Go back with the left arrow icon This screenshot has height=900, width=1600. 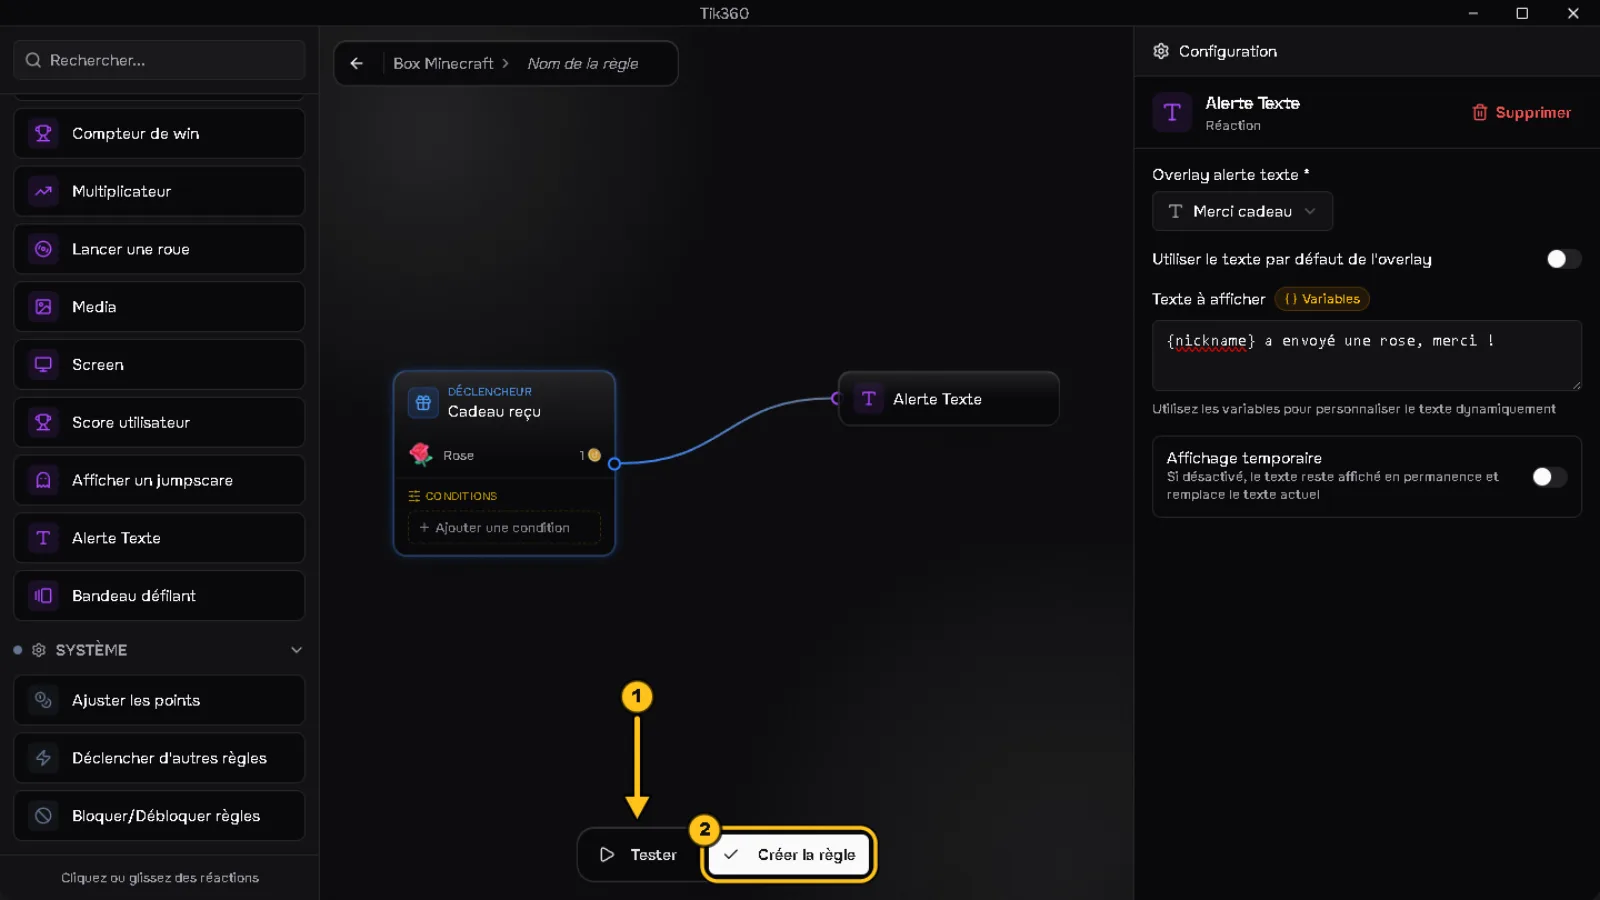pyautogui.click(x=357, y=63)
